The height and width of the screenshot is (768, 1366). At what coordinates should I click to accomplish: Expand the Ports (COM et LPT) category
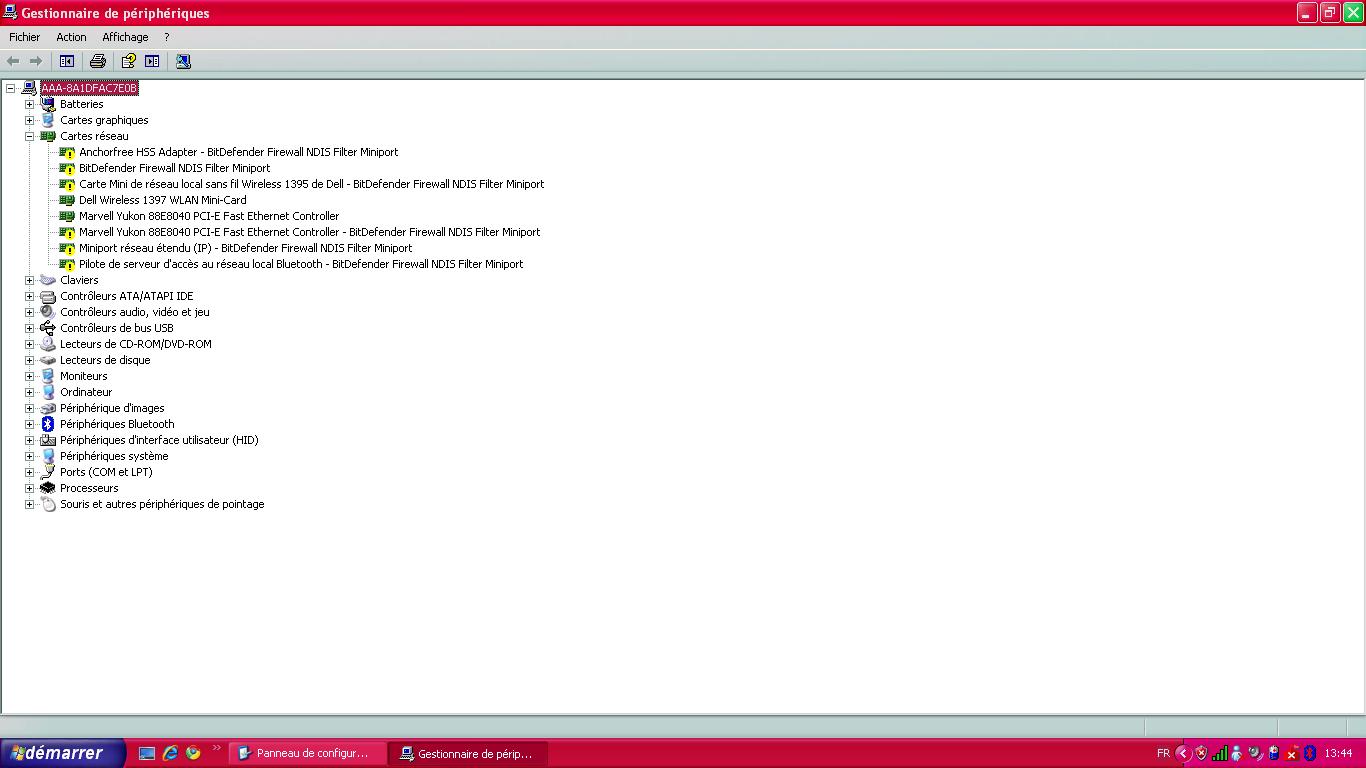(29, 472)
